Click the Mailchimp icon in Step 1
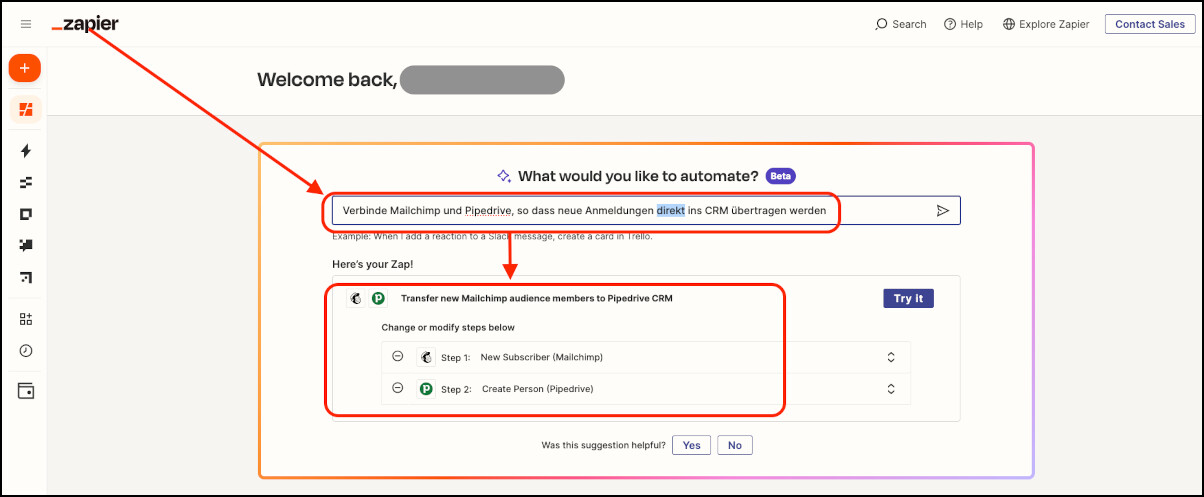 426,357
